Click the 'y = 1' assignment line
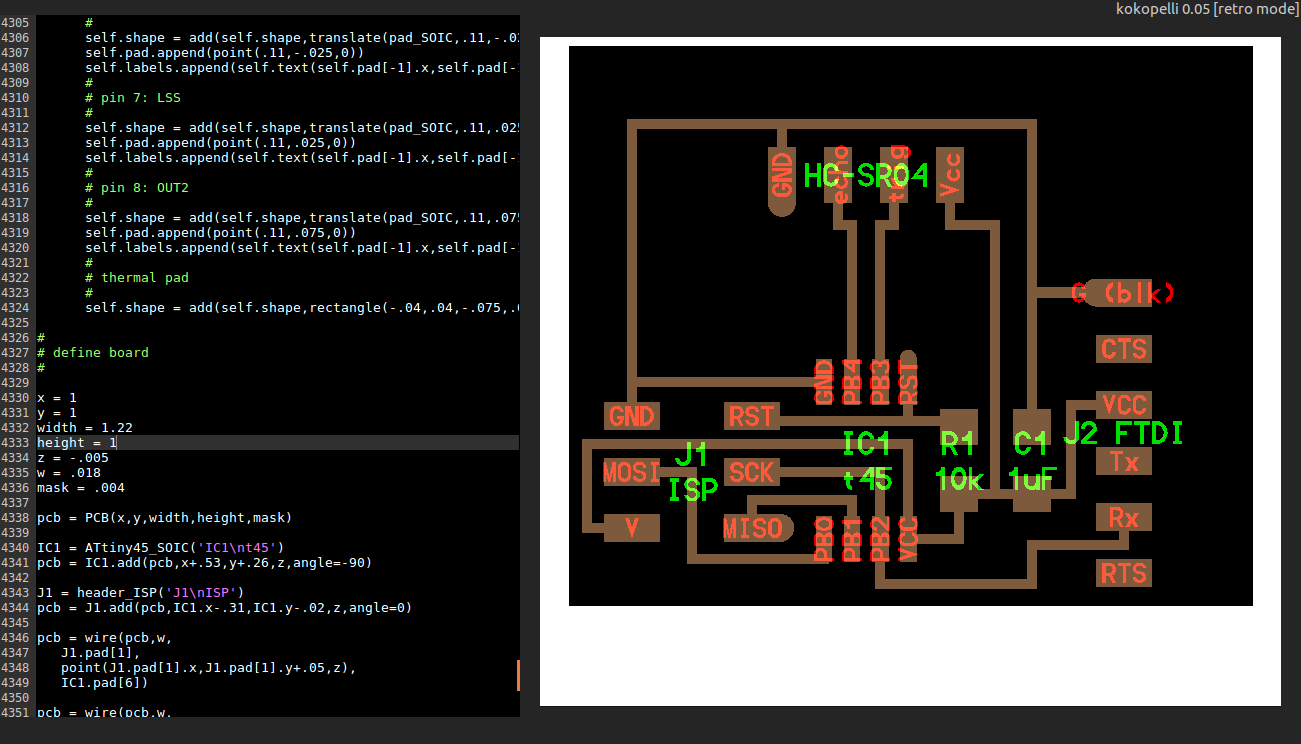1301x744 pixels. (57, 412)
